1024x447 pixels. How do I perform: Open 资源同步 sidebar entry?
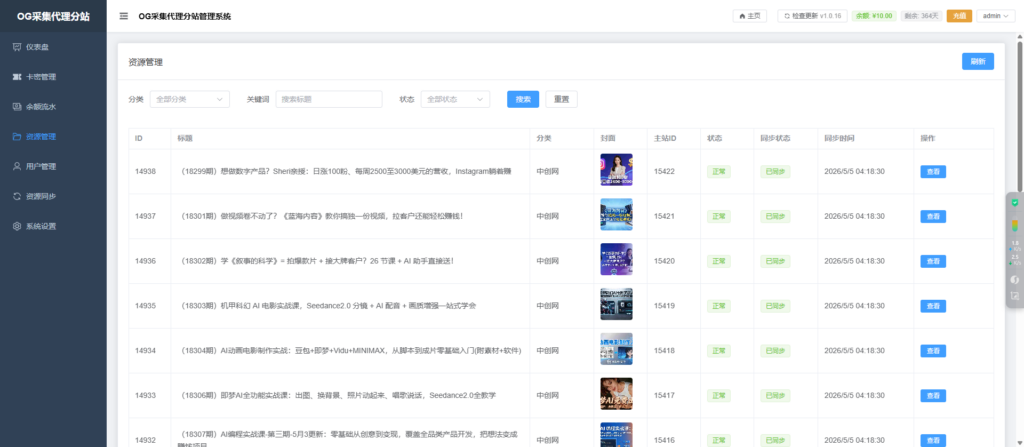click(53, 197)
